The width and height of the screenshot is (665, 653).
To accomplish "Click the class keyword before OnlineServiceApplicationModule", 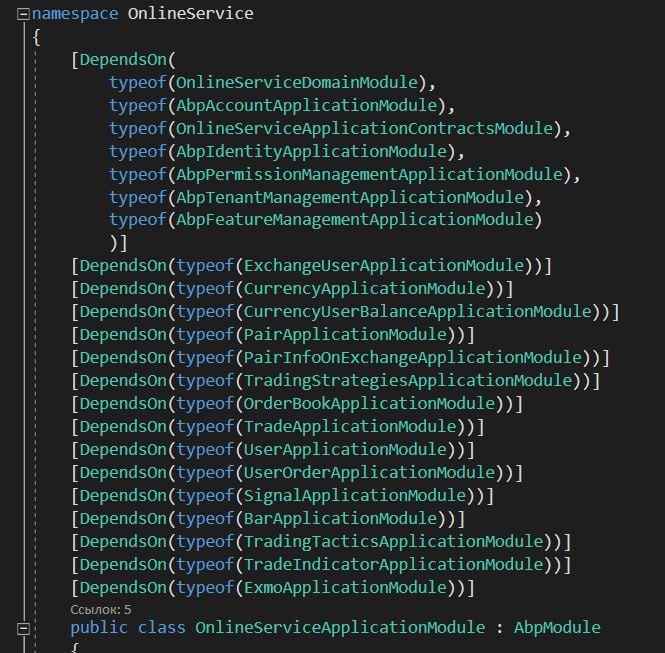I will [x=162, y=628].
